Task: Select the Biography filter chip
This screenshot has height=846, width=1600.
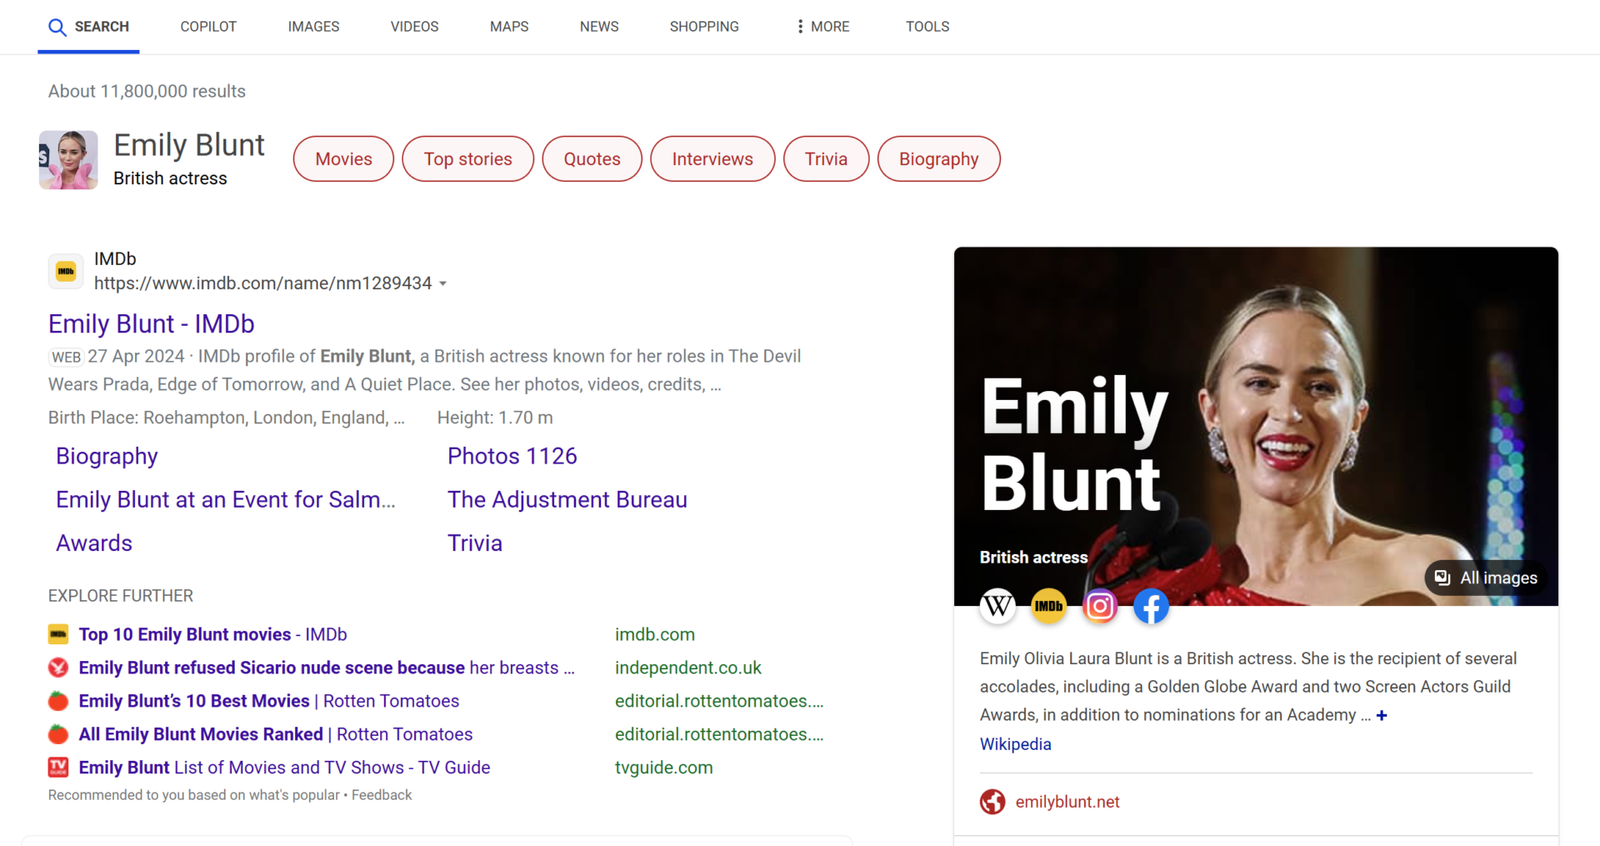Action: (938, 159)
